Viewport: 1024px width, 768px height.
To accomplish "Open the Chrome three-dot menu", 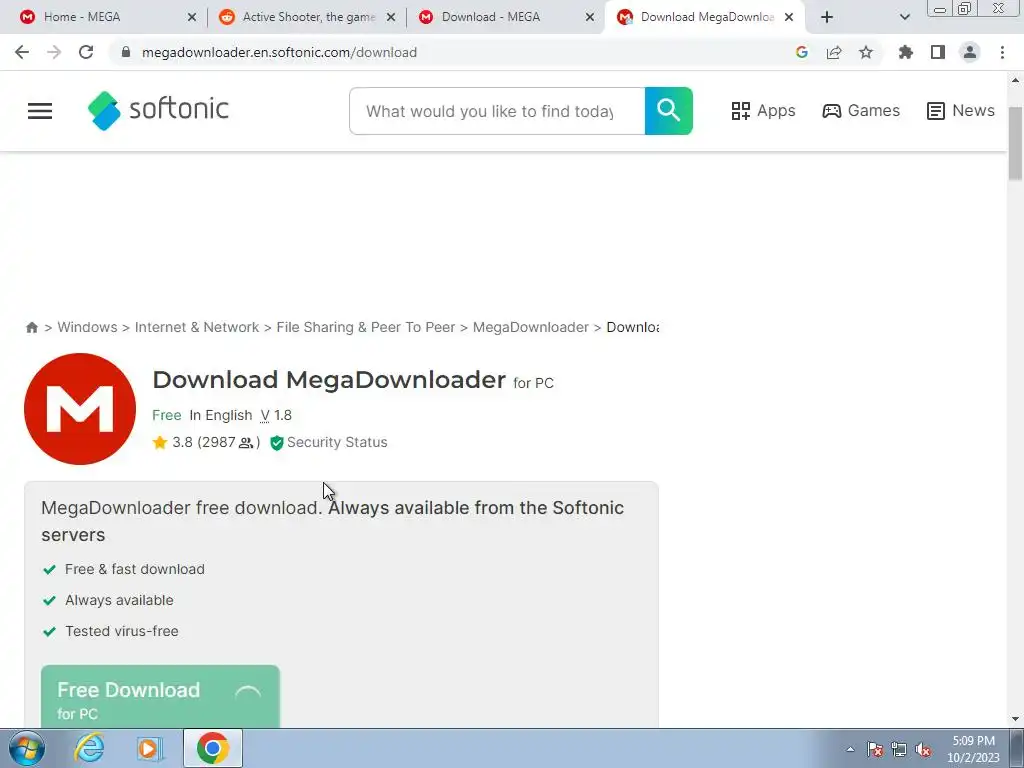I will point(1002,52).
